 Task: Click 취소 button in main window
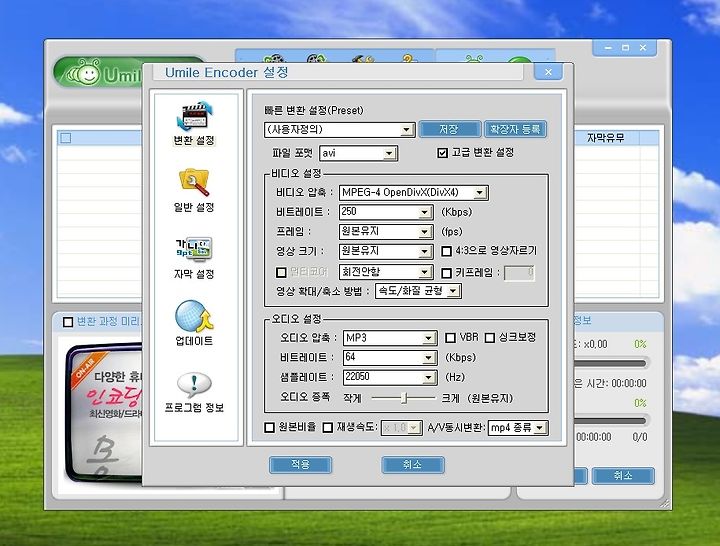623,475
